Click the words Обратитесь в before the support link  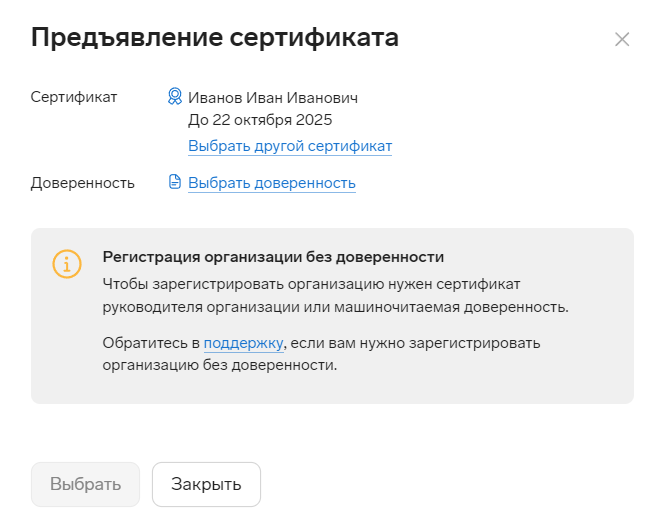pyautogui.click(x=151, y=343)
